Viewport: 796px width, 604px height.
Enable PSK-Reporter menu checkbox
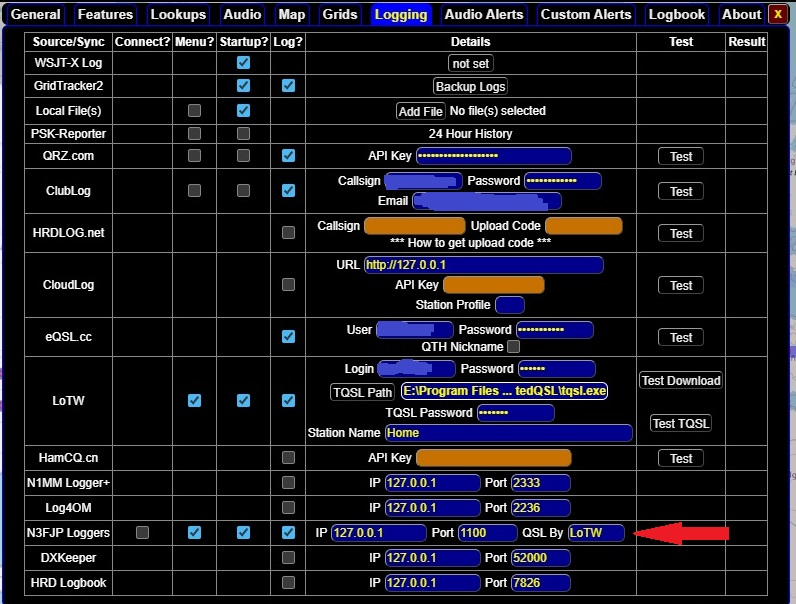click(x=194, y=133)
